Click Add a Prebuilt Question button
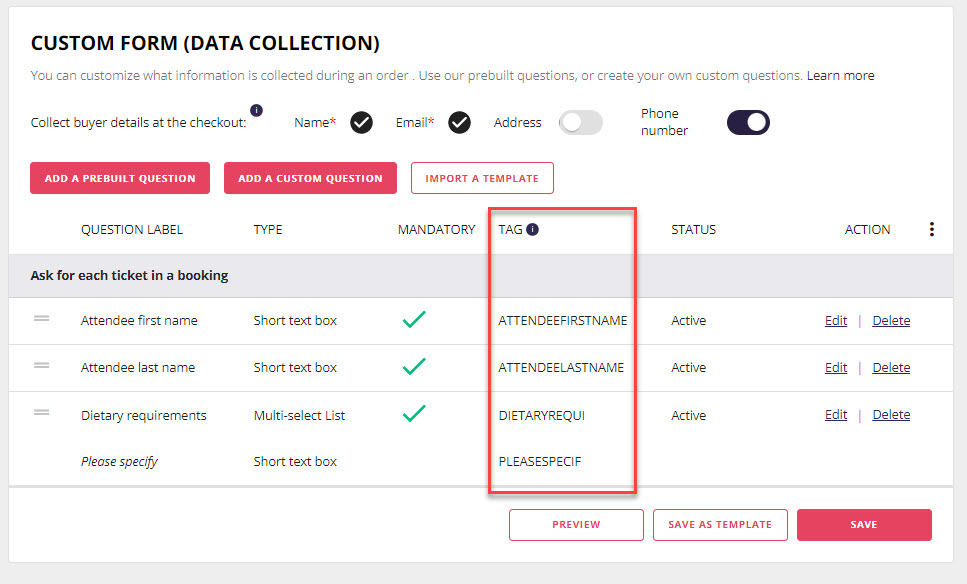This screenshot has width=967, height=584. pyautogui.click(x=120, y=178)
